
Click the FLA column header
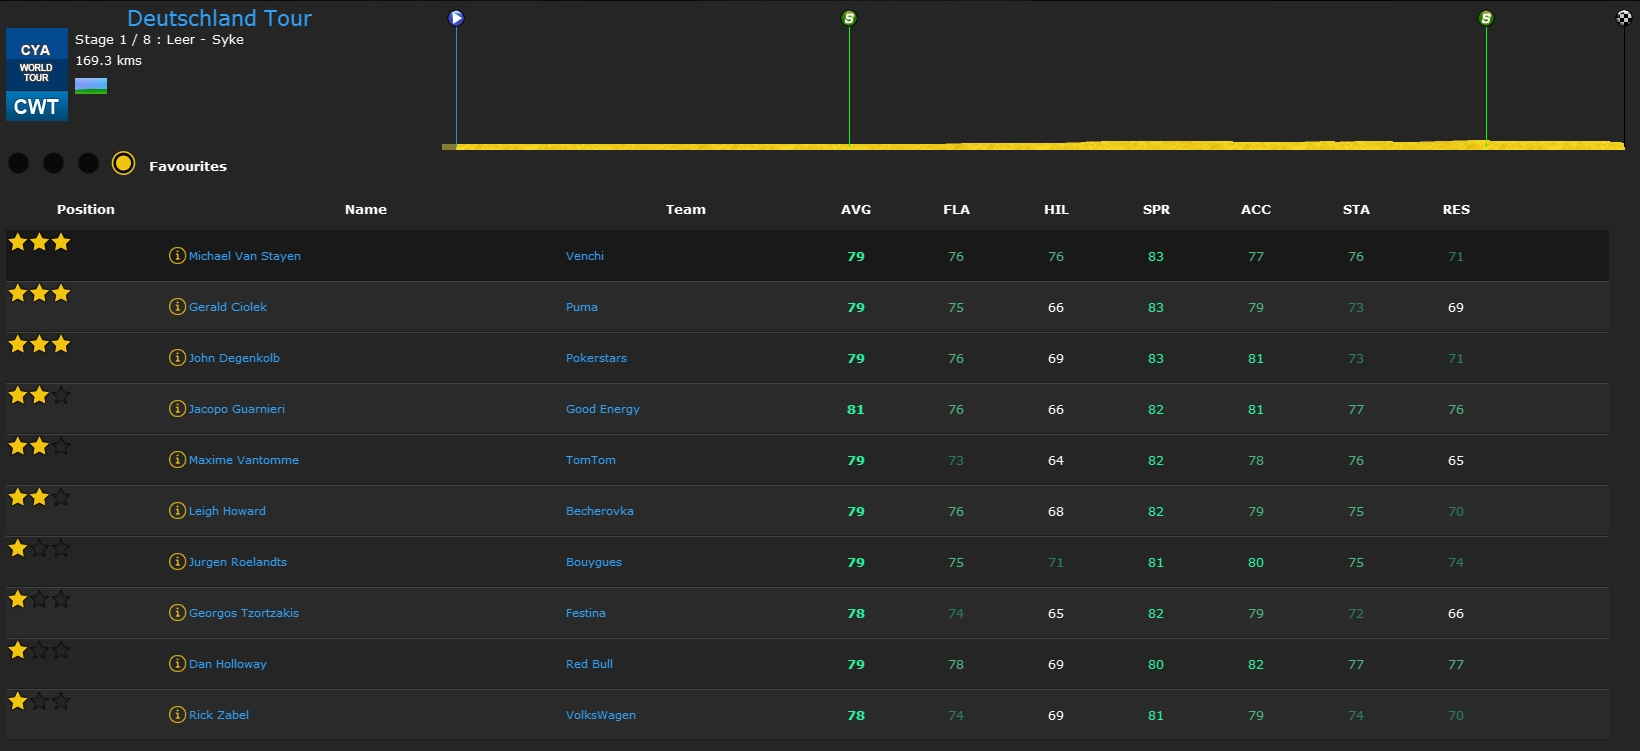(x=956, y=209)
